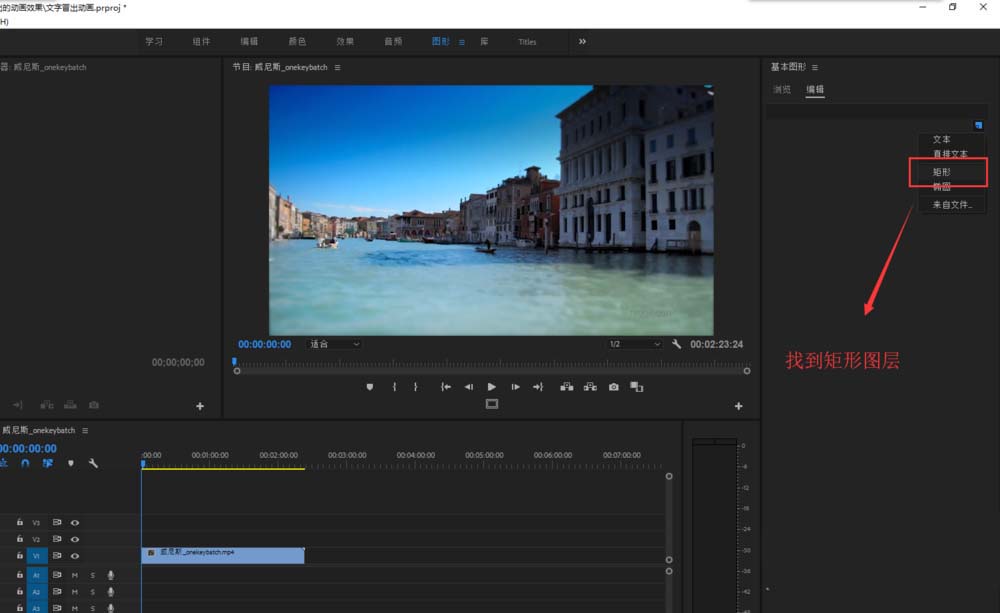Image resolution: width=1000 pixels, height=613 pixels.
Task: Toggle the timeline snap magnet icon
Action: [x=25, y=464]
